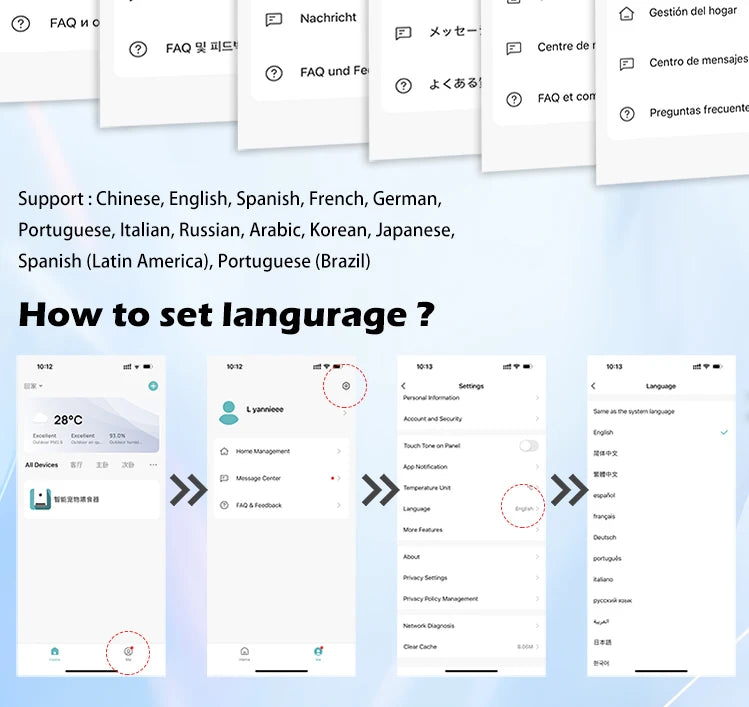Click Clear Cache in settings
The image size is (749, 707).
pos(470,647)
